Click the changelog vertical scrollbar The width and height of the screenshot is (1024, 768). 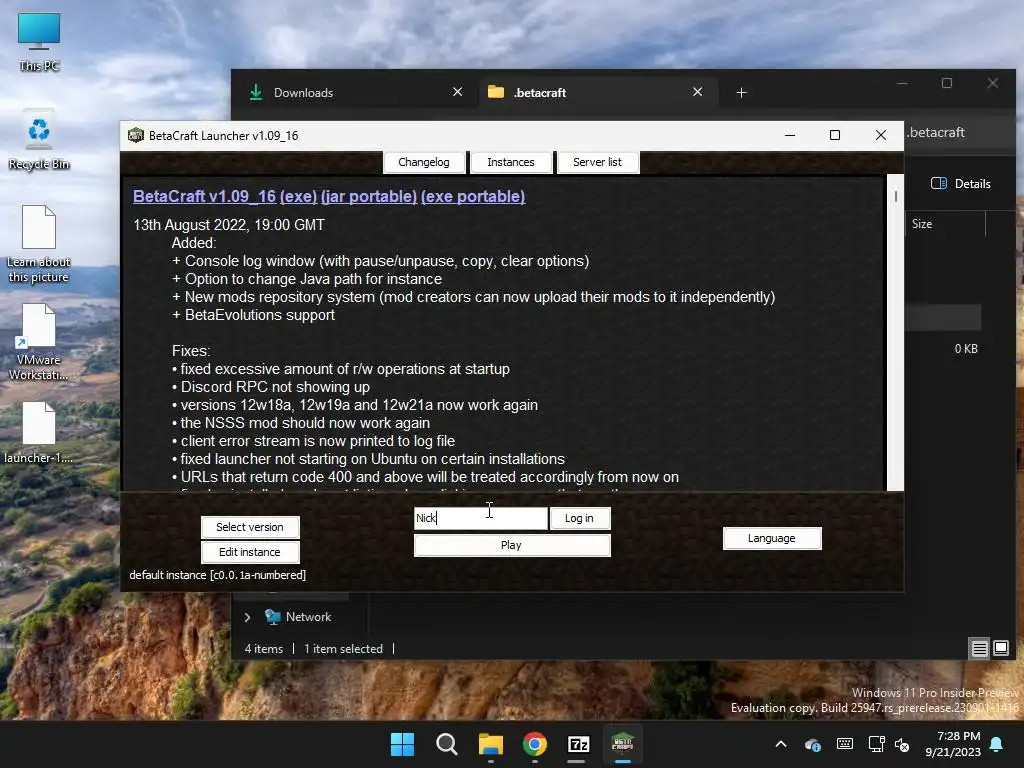pyautogui.click(x=895, y=332)
